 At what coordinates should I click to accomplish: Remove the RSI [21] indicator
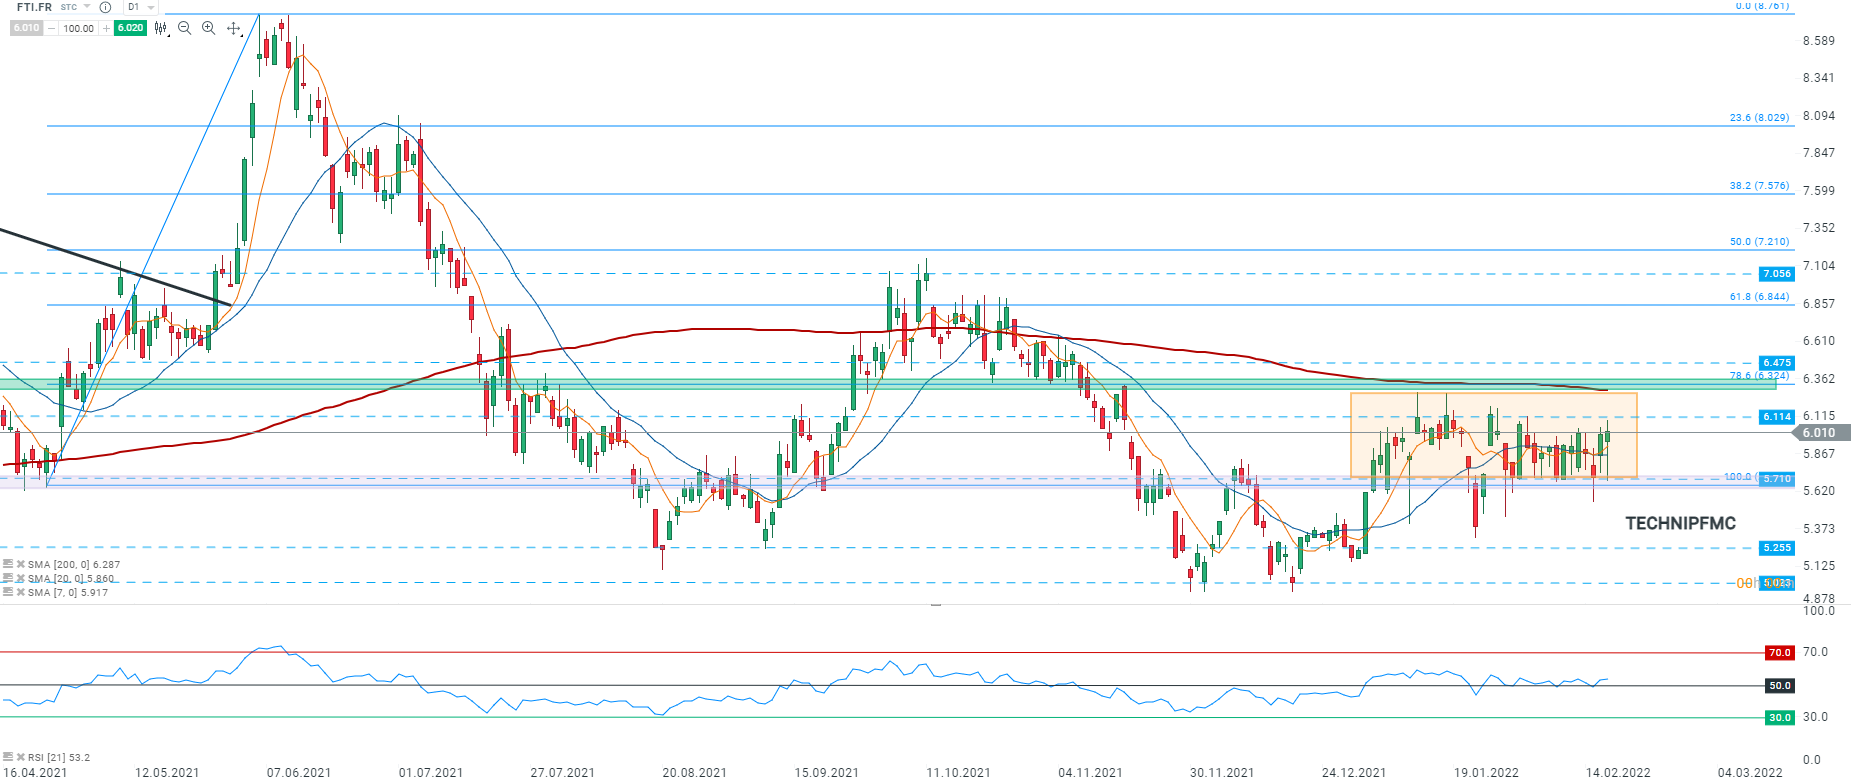pyautogui.click(x=20, y=757)
